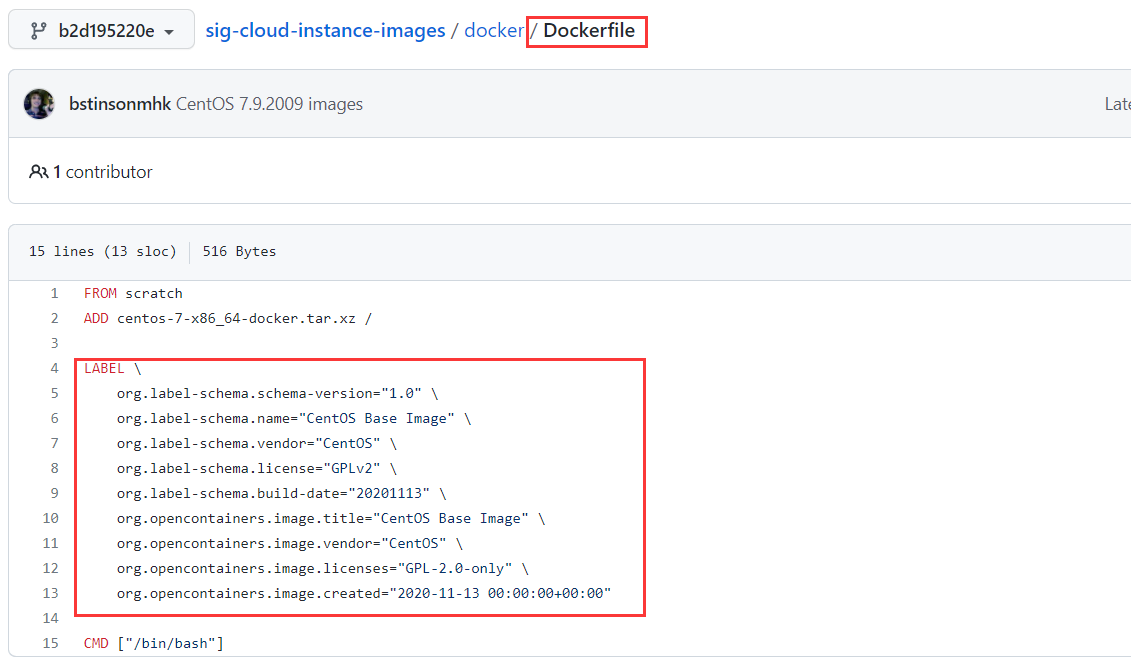The width and height of the screenshot is (1131, 668).
Task: Click the label-schema.name="CentOS Base Image" line
Action: [x=294, y=418]
